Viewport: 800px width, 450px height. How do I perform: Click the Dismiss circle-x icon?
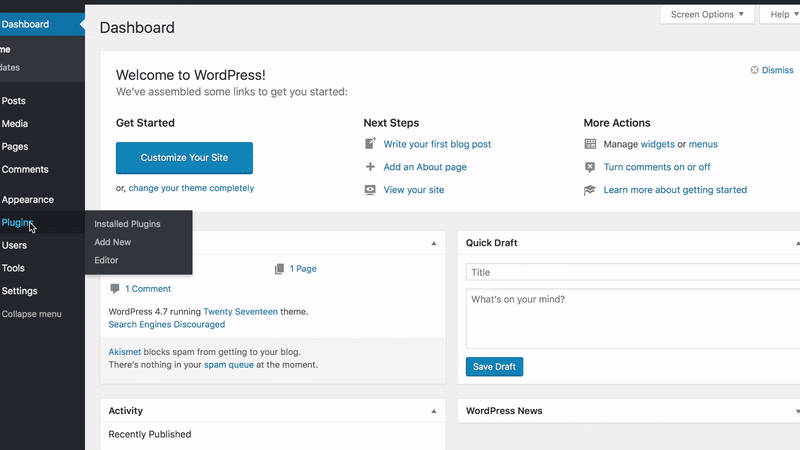754,70
